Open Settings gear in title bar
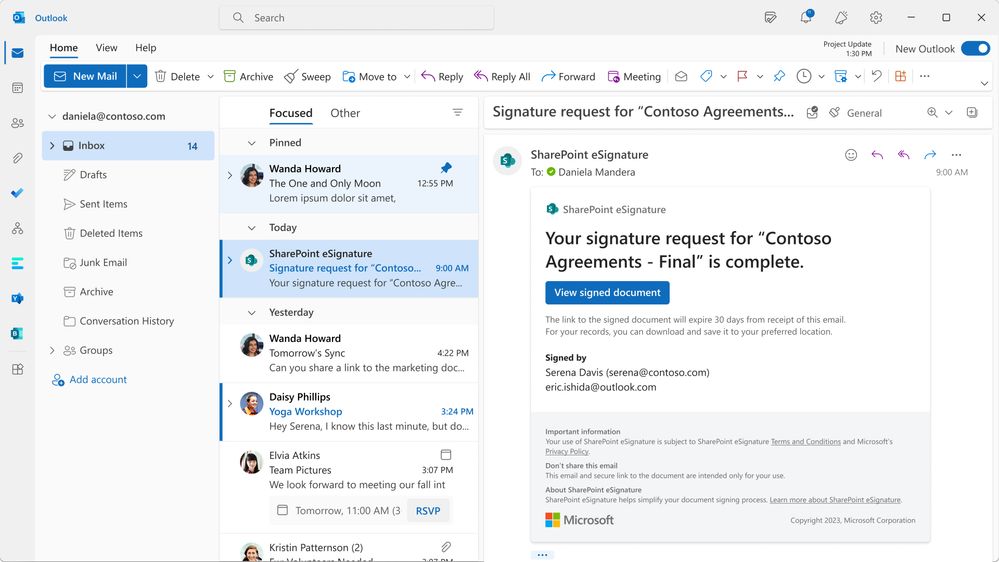The image size is (999, 562). coord(876,17)
